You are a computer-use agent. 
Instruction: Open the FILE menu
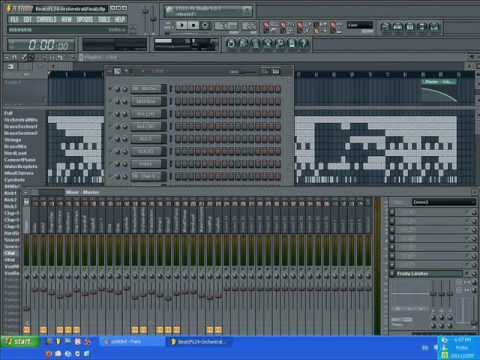[14, 20]
